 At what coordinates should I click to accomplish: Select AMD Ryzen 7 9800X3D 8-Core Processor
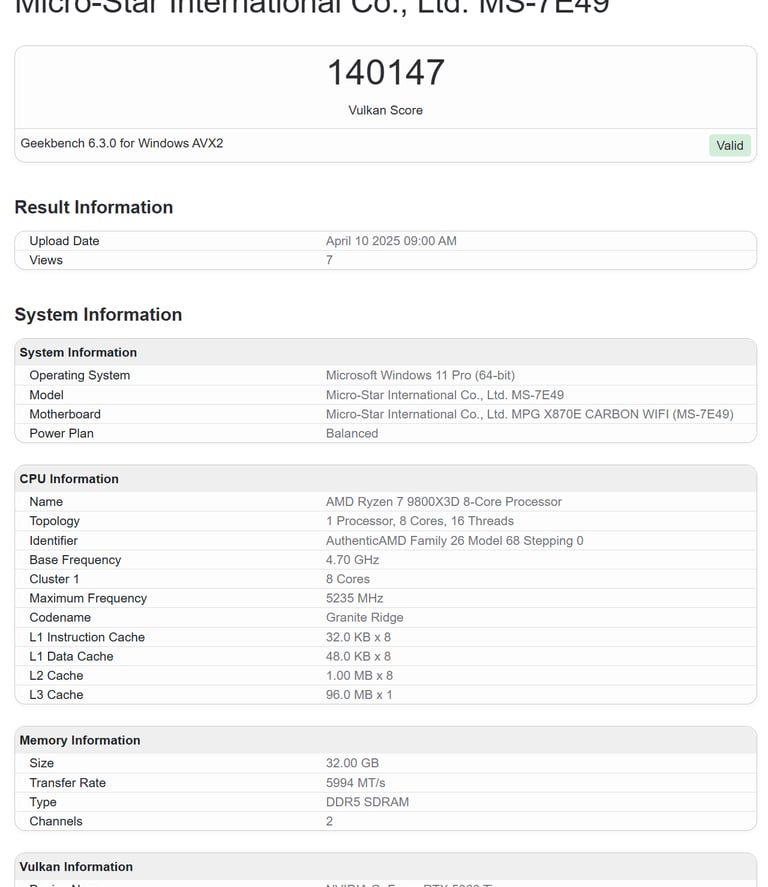pos(443,502)
